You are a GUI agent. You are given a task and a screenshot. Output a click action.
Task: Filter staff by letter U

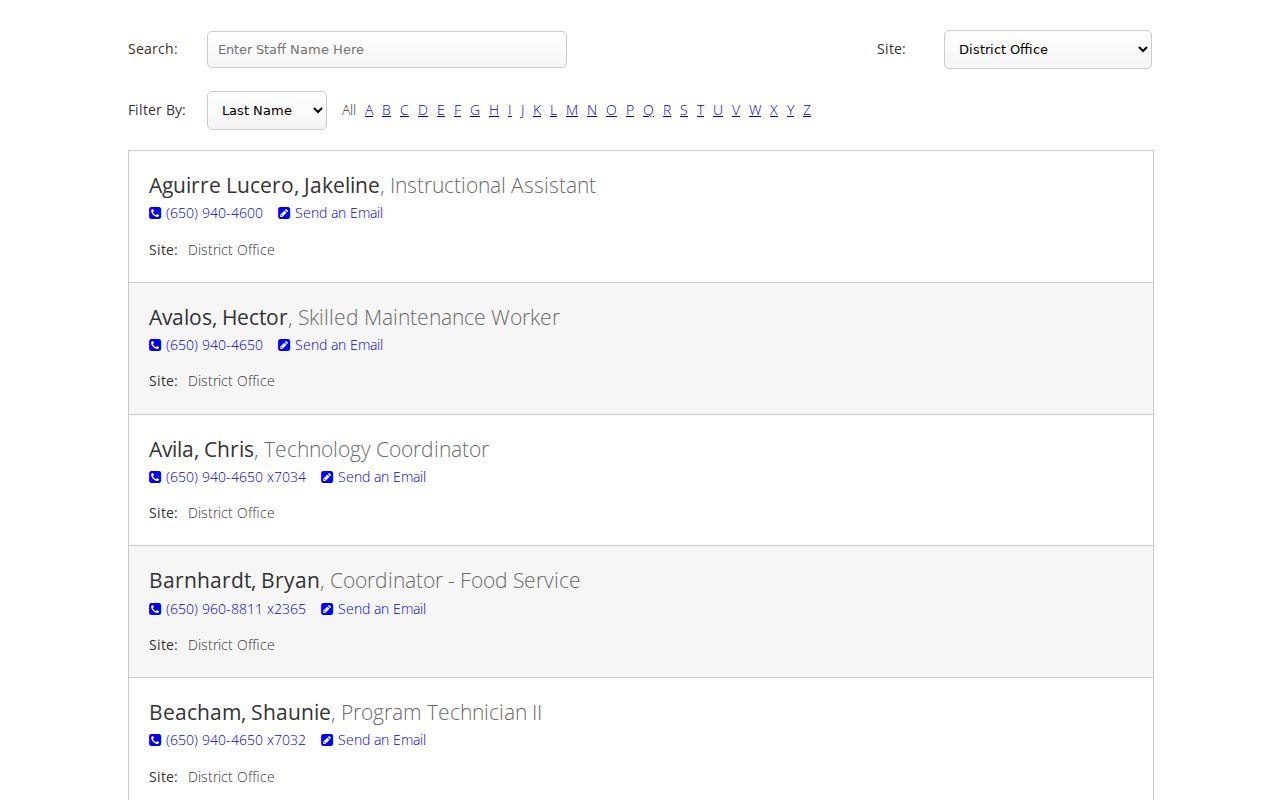(718, 110)
